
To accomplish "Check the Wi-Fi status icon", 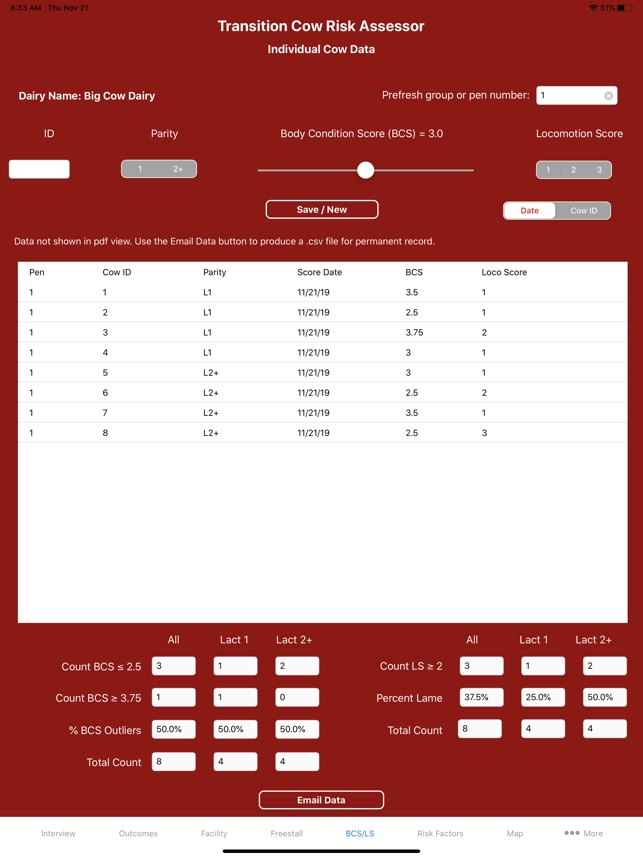I will pyautogui.click(x=593, y=8).
